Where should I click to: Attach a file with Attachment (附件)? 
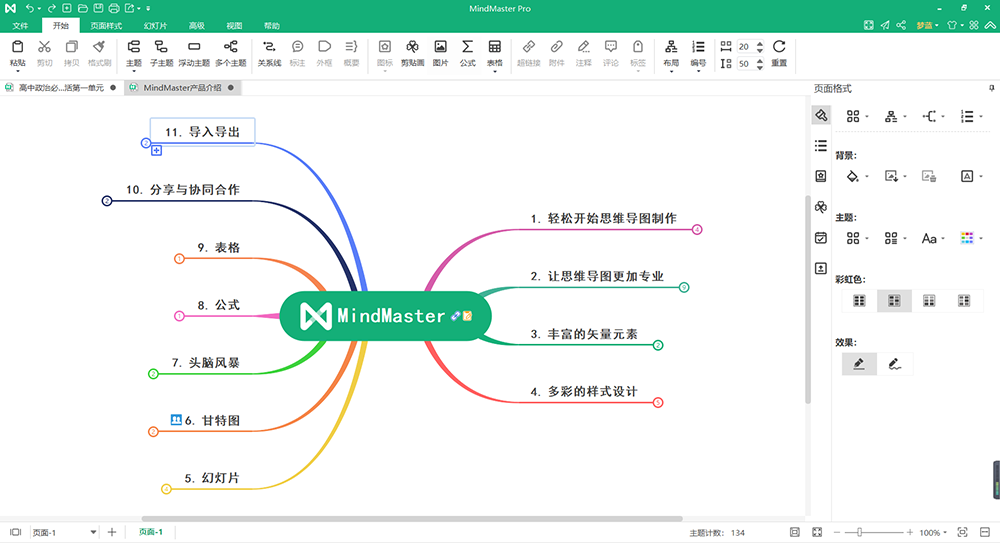(556, 53)
